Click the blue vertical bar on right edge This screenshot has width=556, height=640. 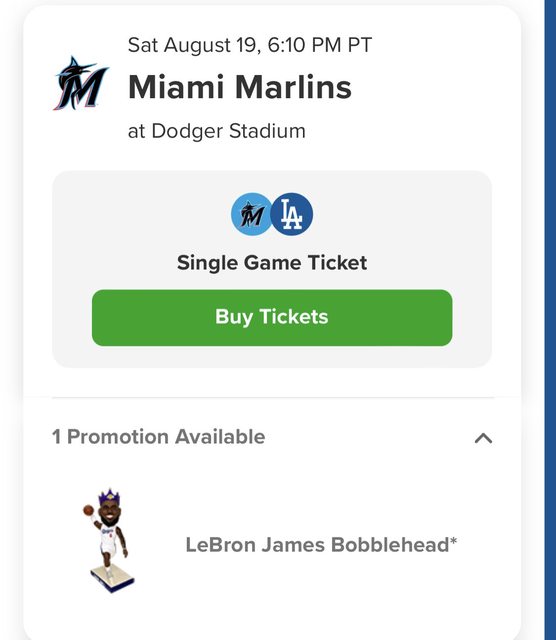coord(550,320)
